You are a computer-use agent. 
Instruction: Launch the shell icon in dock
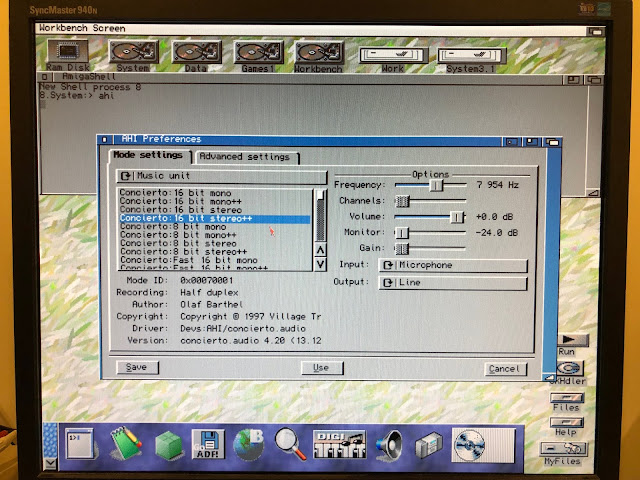[80, 443]
